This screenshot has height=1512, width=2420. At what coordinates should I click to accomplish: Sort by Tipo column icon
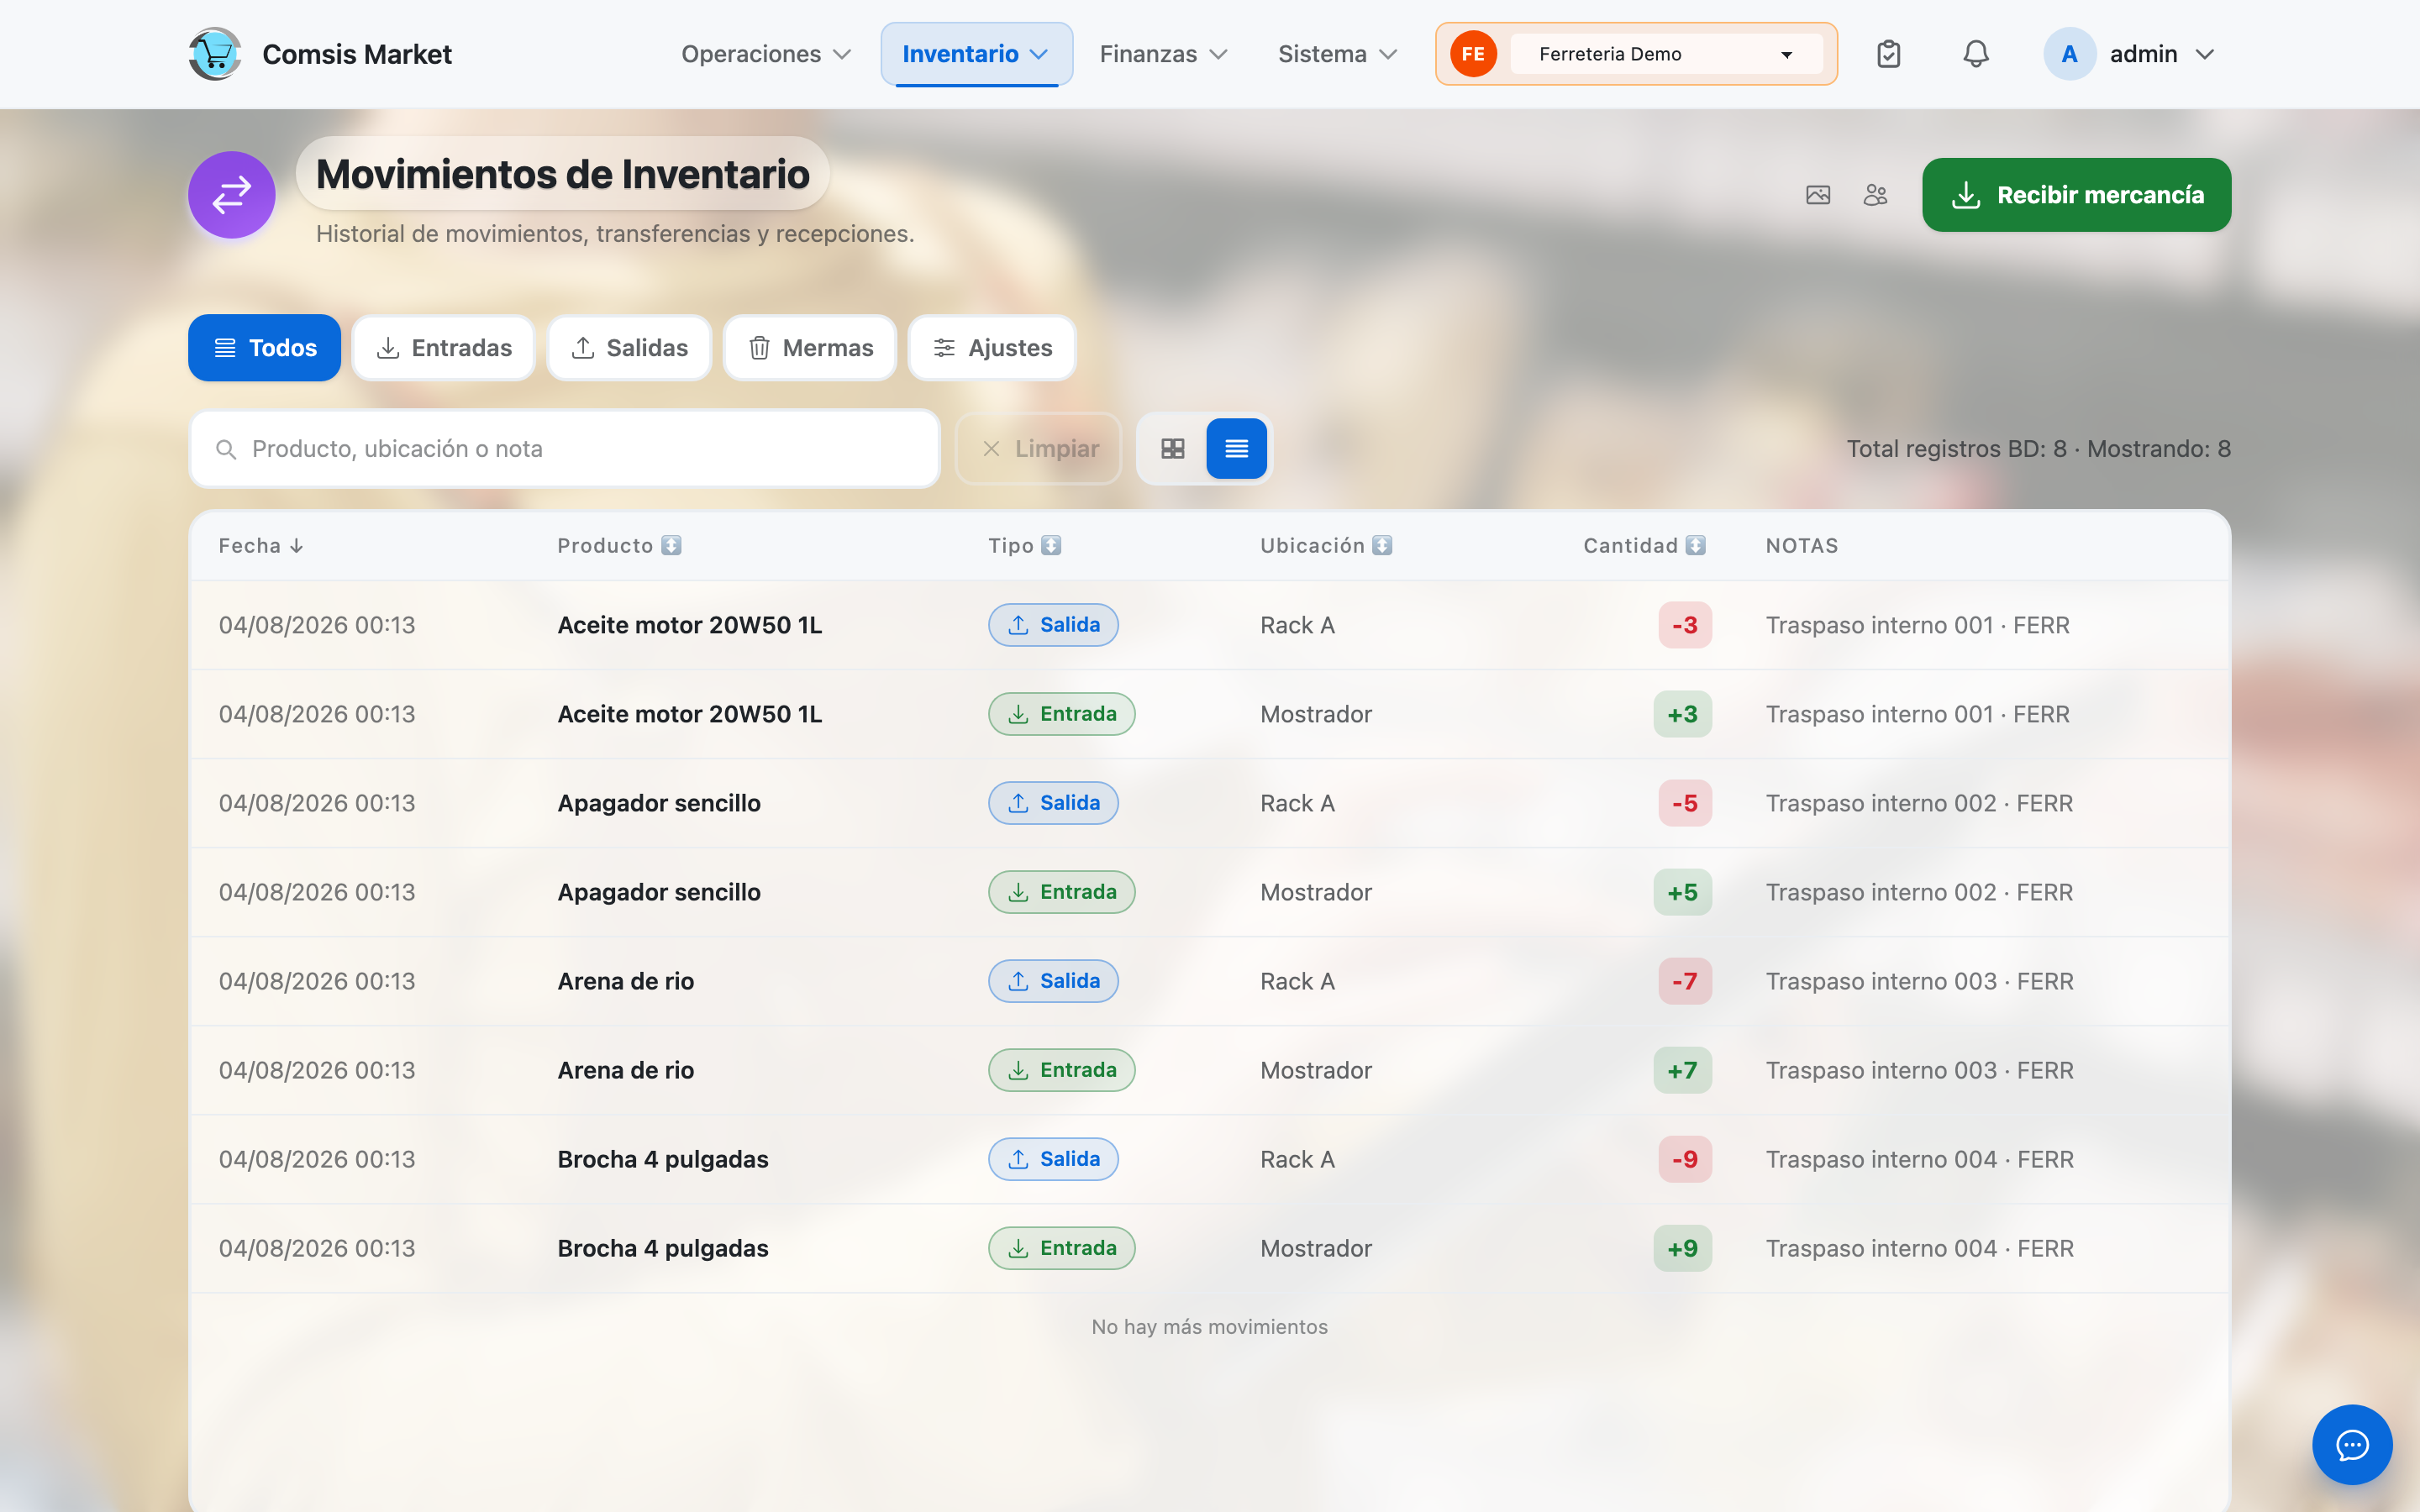(x=1050, y=545)
